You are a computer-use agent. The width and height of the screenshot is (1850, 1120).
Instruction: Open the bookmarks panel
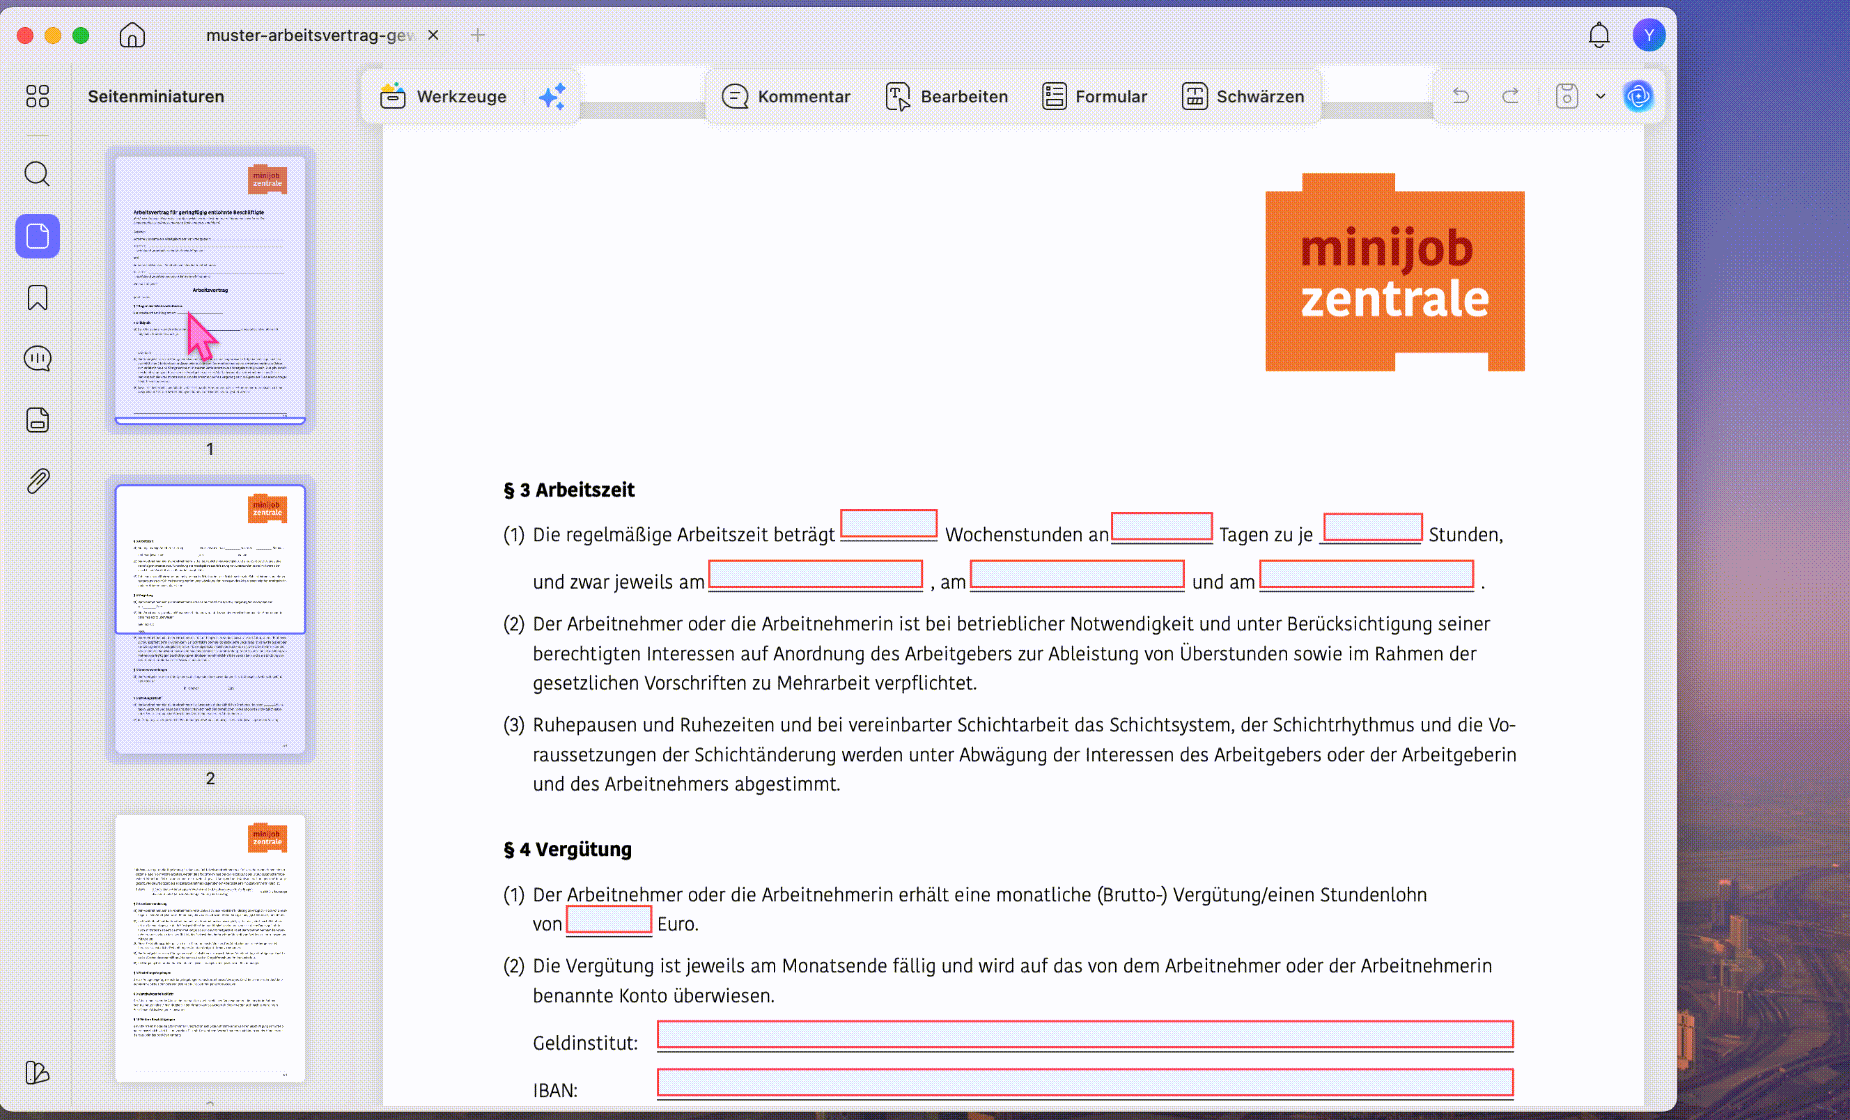tap(37, 297)
